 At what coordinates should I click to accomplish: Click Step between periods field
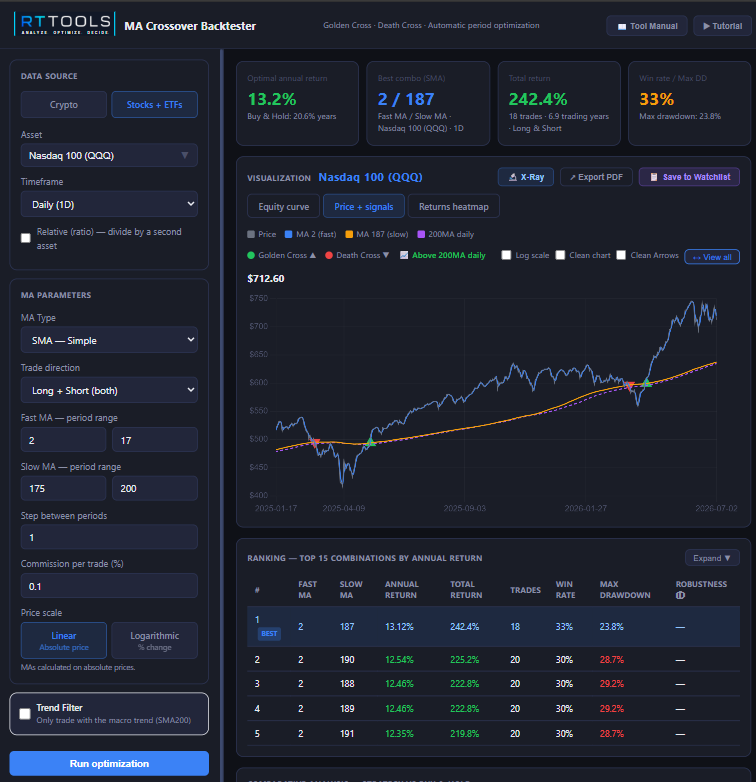109,537
